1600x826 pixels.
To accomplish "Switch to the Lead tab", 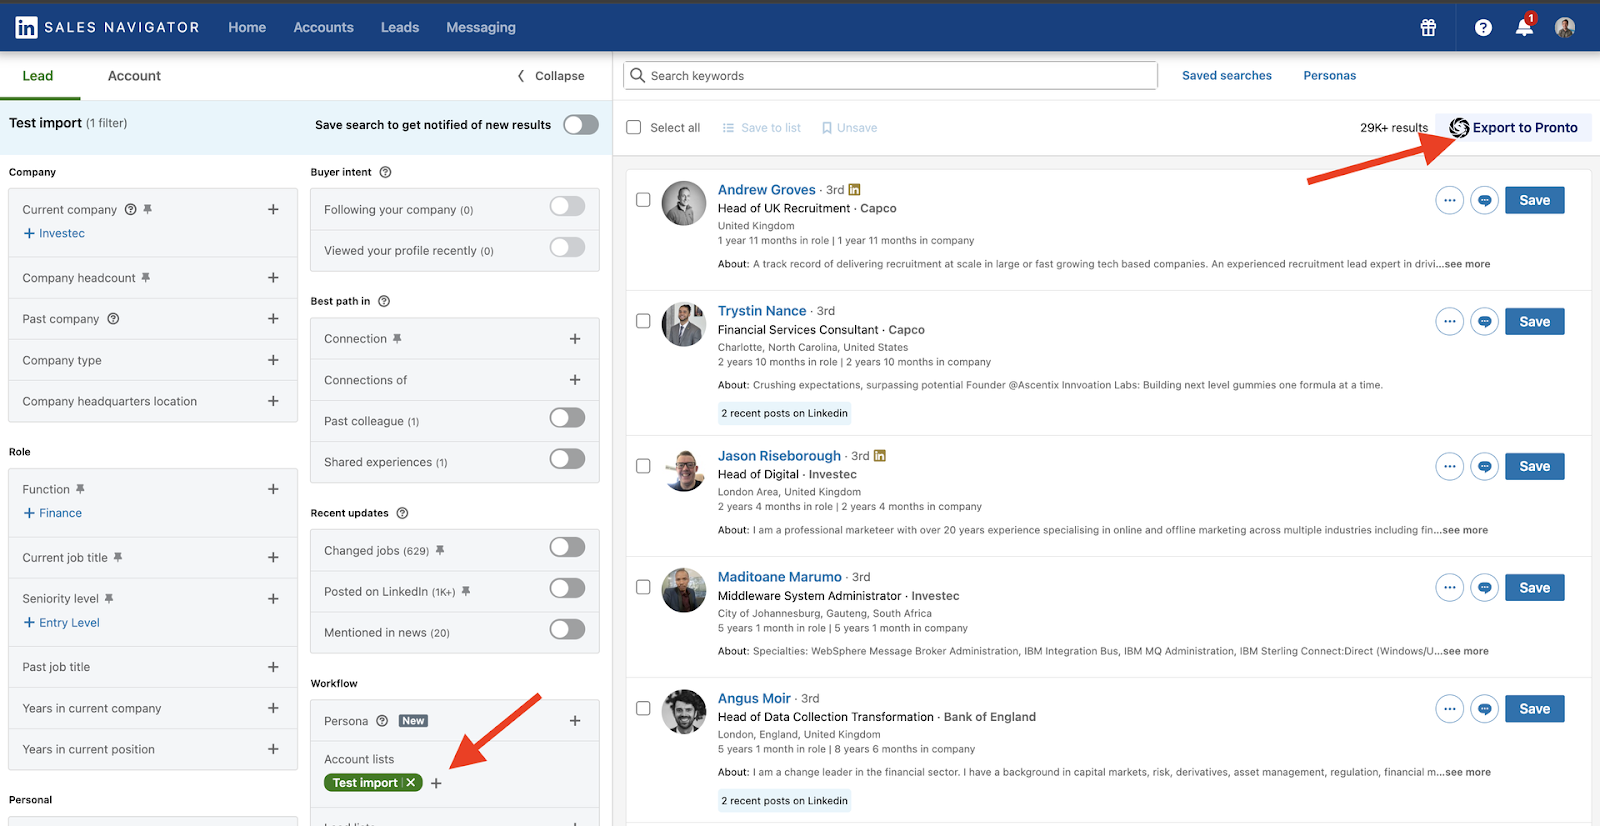I will pyautogui.click(x=38, y=76).
